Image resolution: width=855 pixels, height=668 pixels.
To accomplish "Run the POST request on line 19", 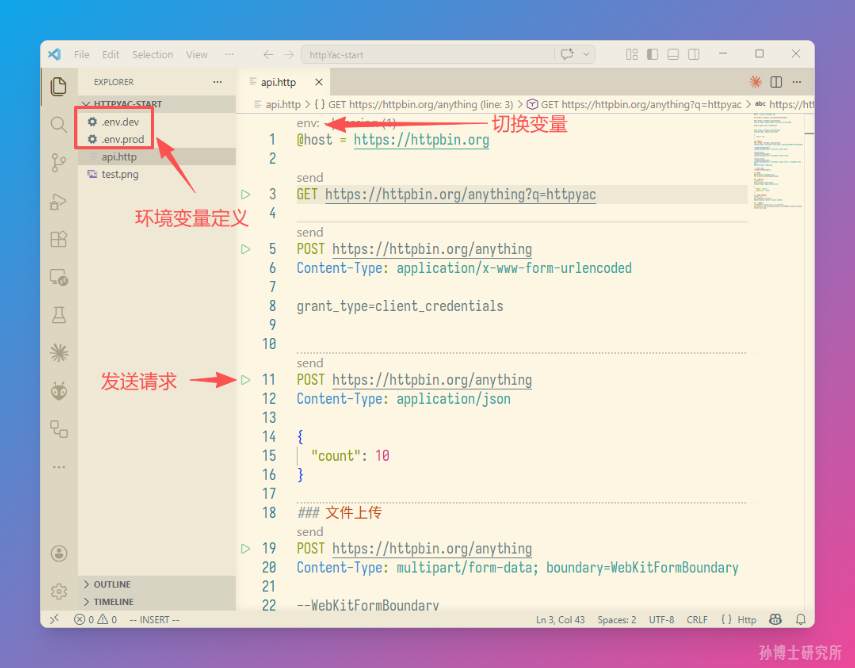I will [246, 548].
